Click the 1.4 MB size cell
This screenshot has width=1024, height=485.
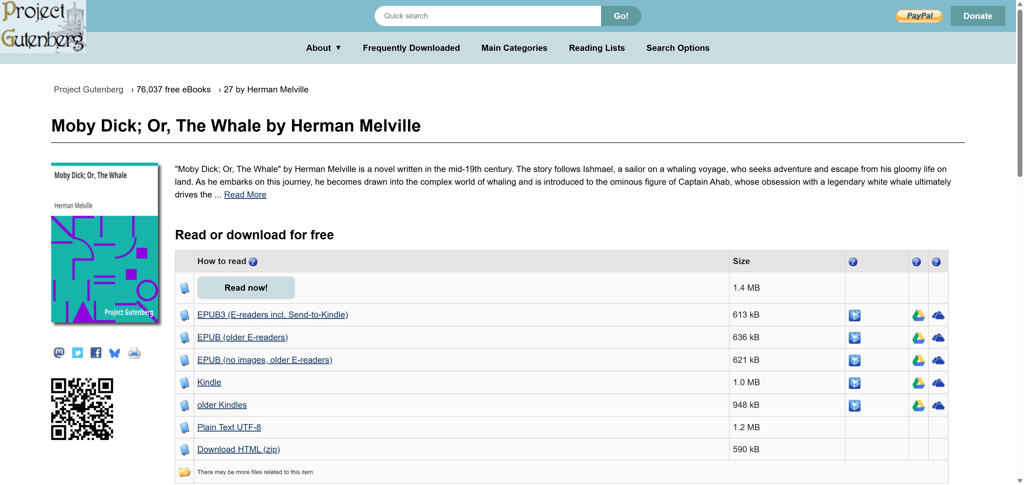click(x=787, y=288)
